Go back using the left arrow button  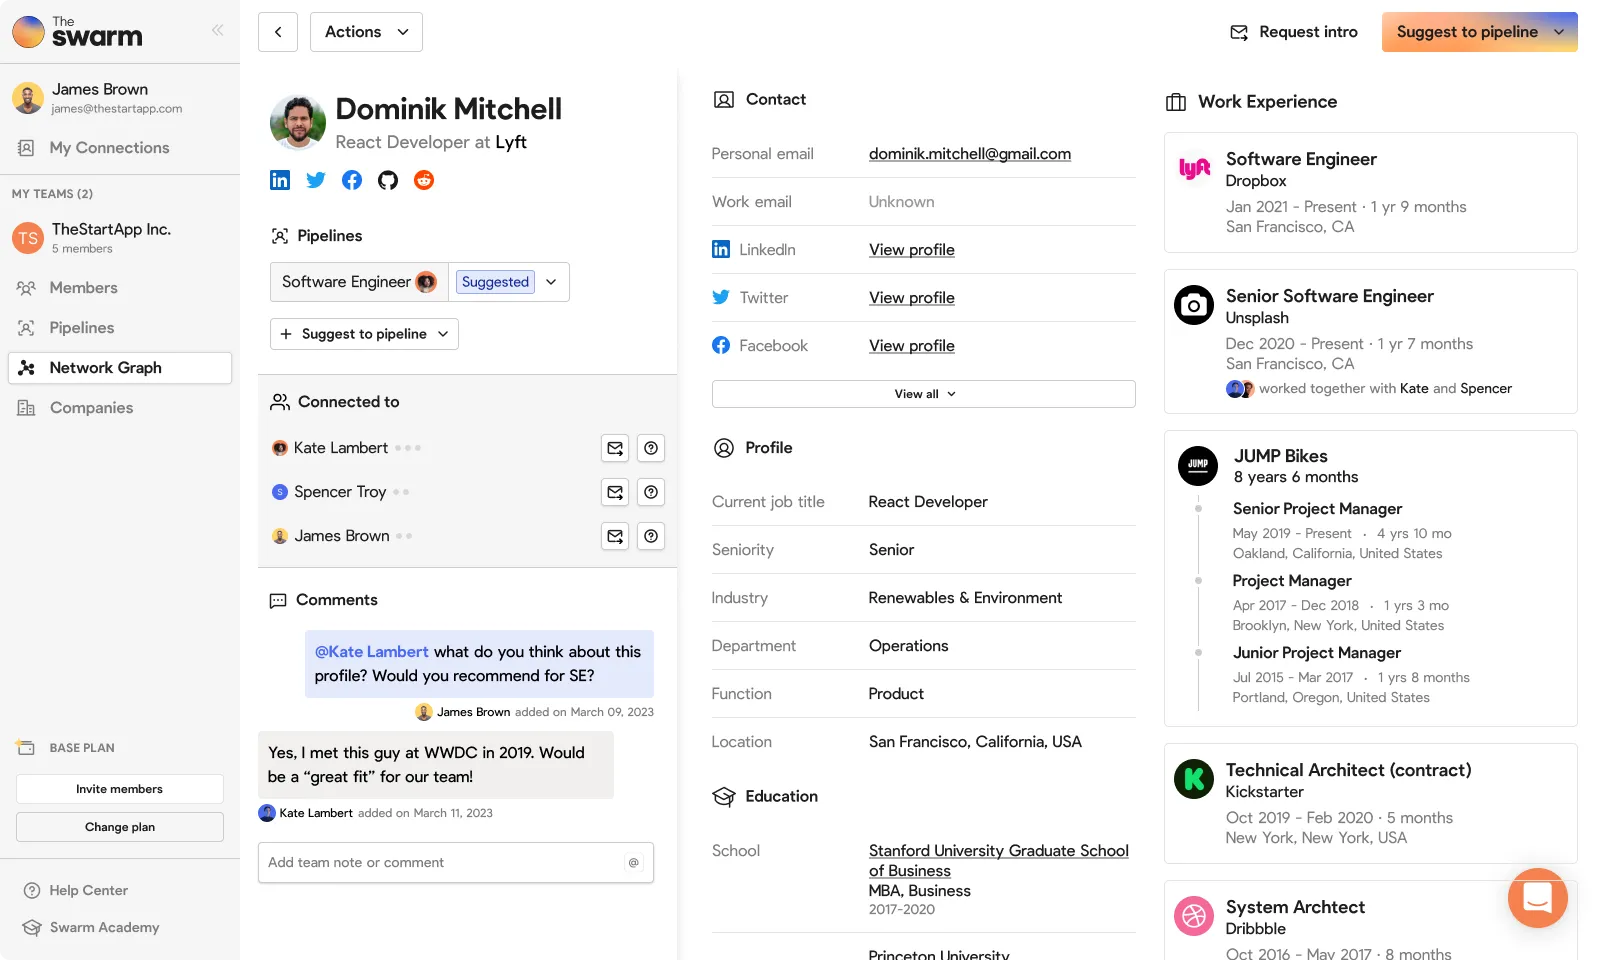click(x=278, y=32)
